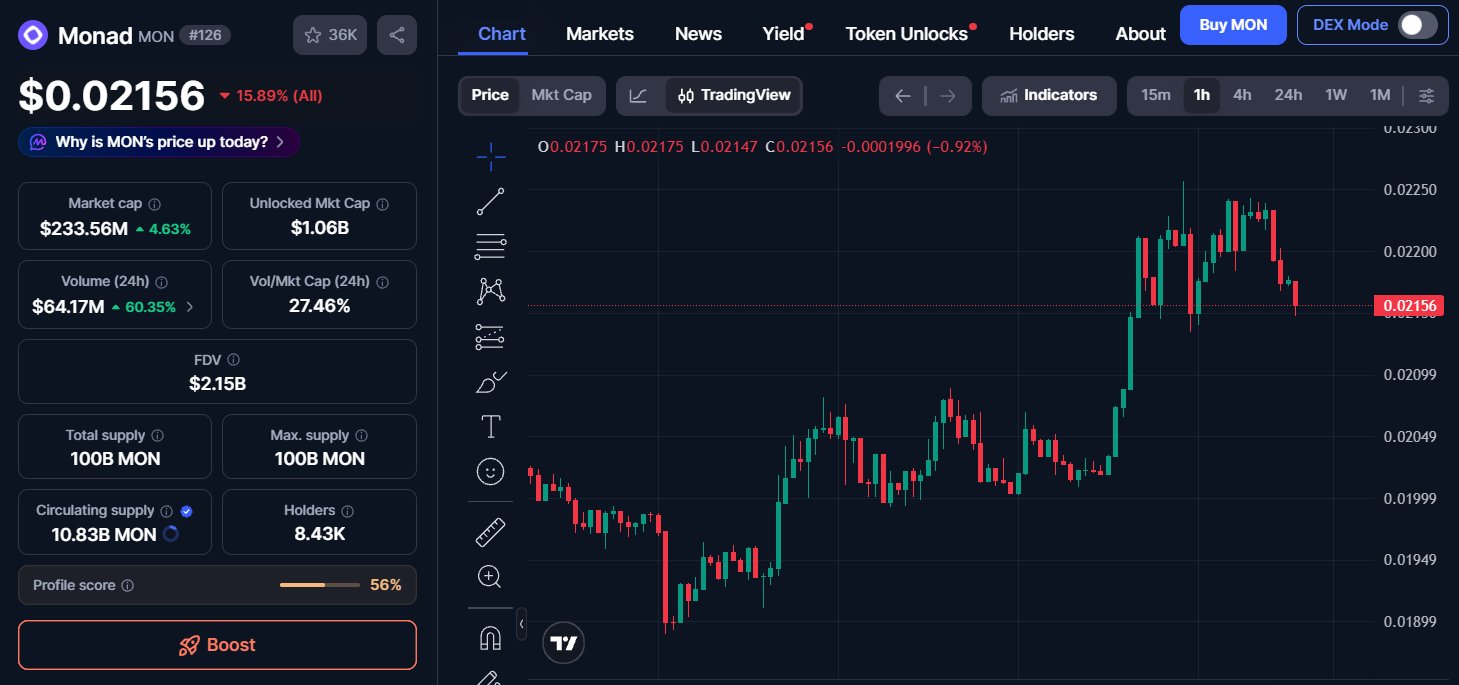This screenshot has width=1459, height=685.
Task: Click the Buy MON button
Action: pyautogui.click(x=1233, y=25)
